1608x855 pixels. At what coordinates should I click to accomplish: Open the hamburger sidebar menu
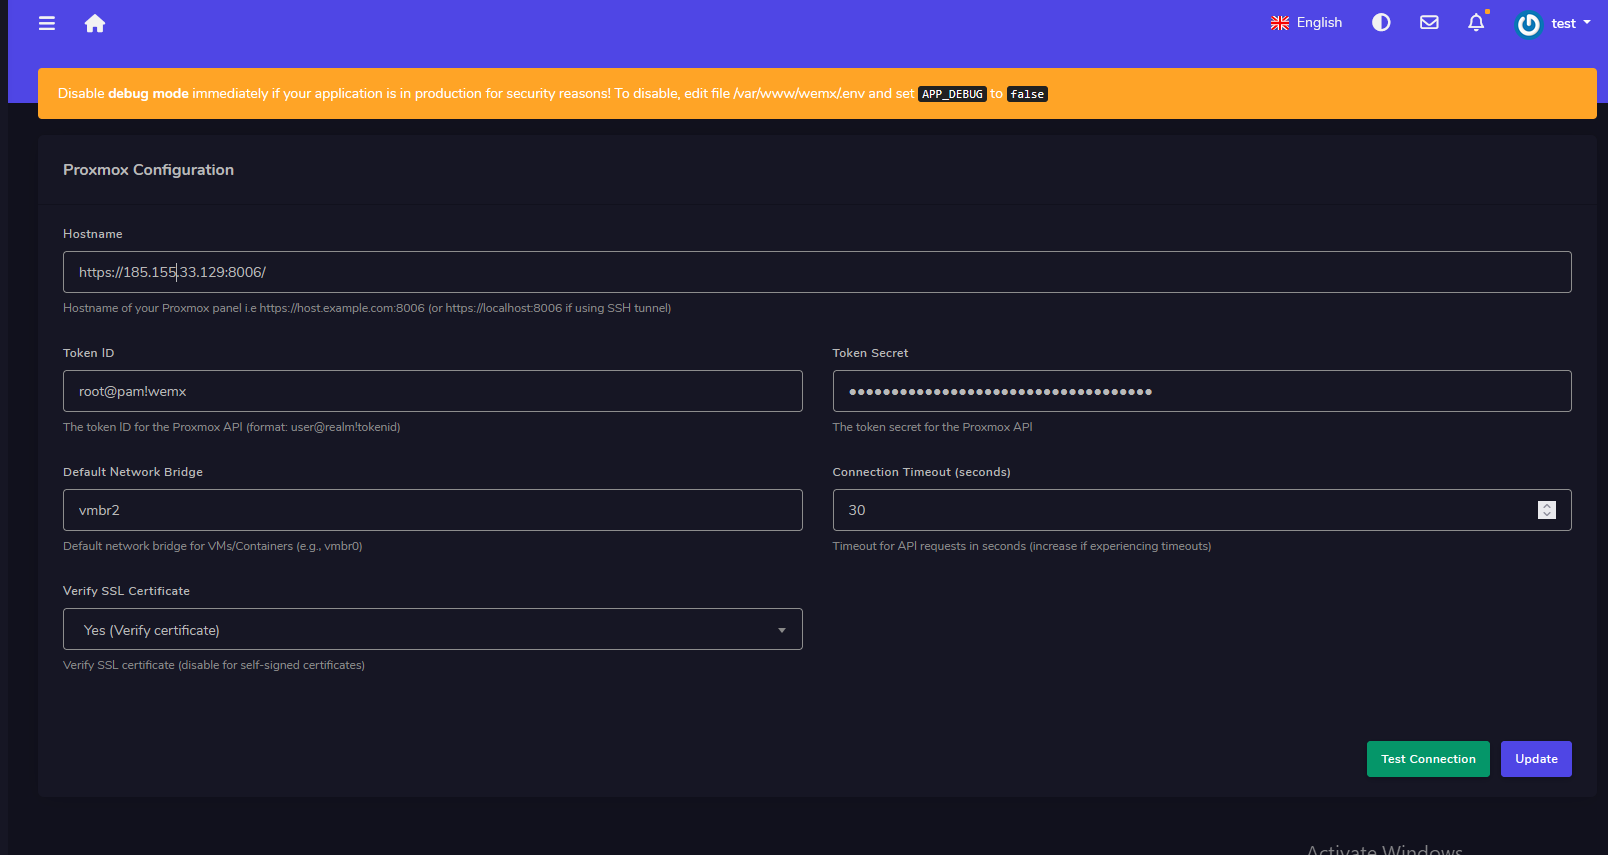(47, 23)
